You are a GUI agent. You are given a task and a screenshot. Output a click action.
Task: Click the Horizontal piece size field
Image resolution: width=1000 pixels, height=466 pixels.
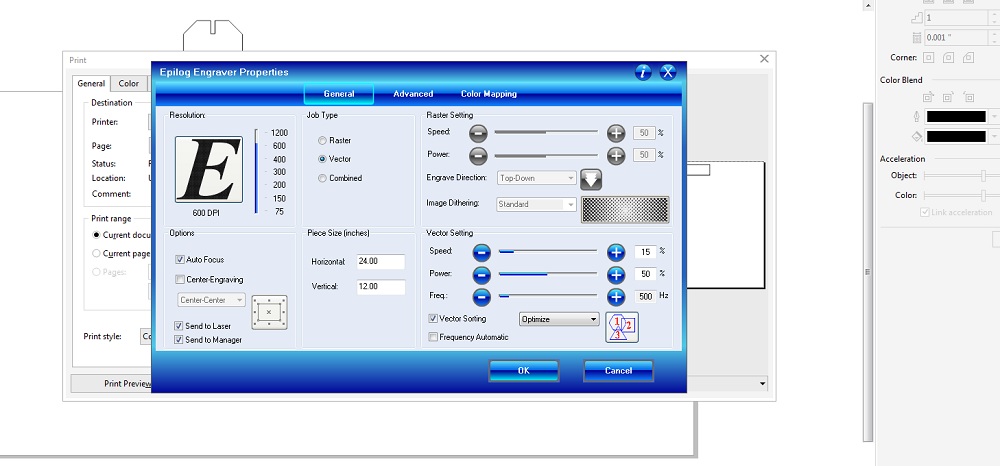tap(381, 261)
